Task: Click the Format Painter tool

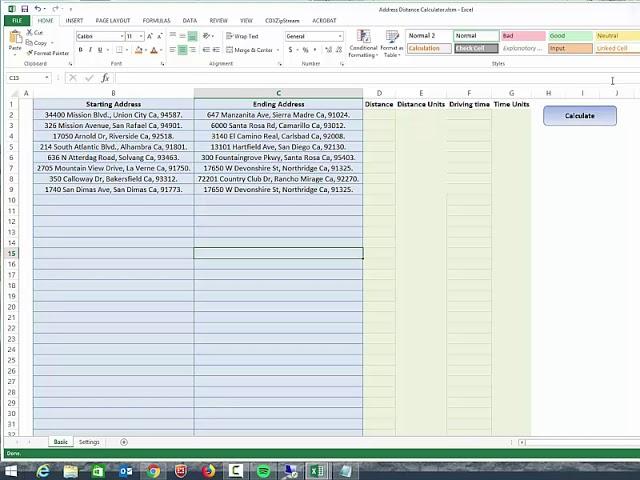Action: point(50,53)
